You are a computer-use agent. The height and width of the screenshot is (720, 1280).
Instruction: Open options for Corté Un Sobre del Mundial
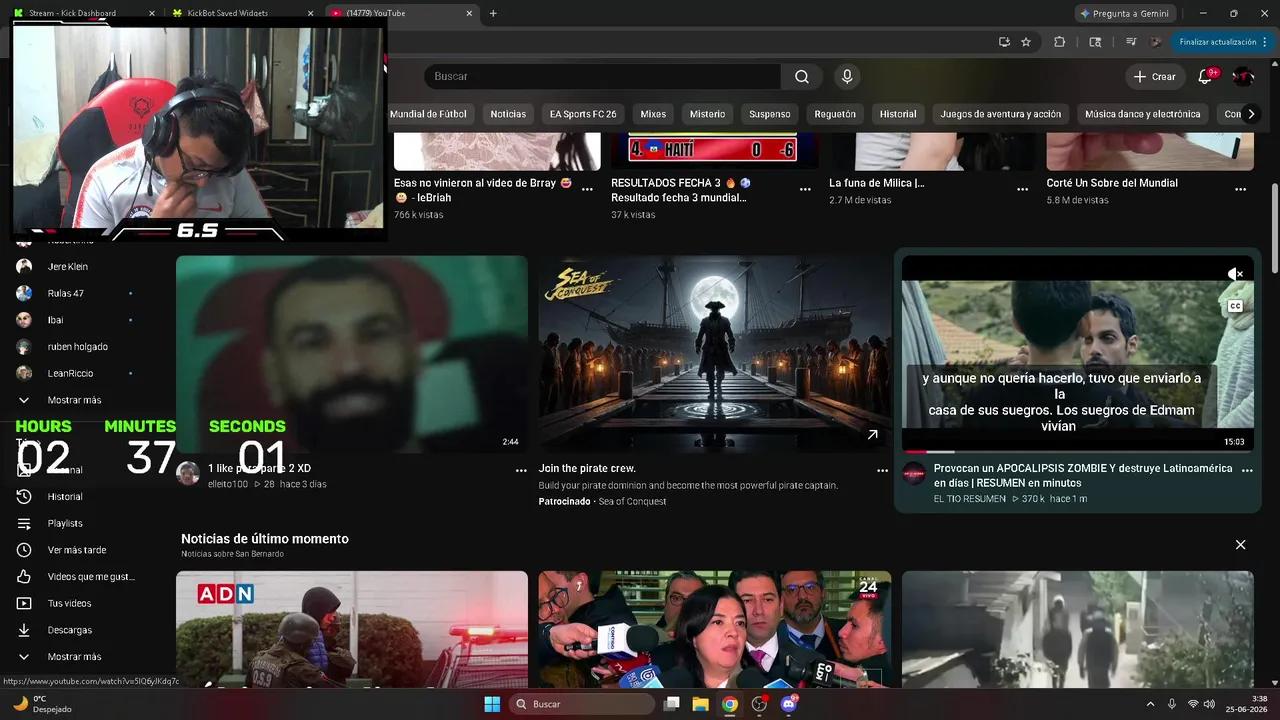[1240, 189]
